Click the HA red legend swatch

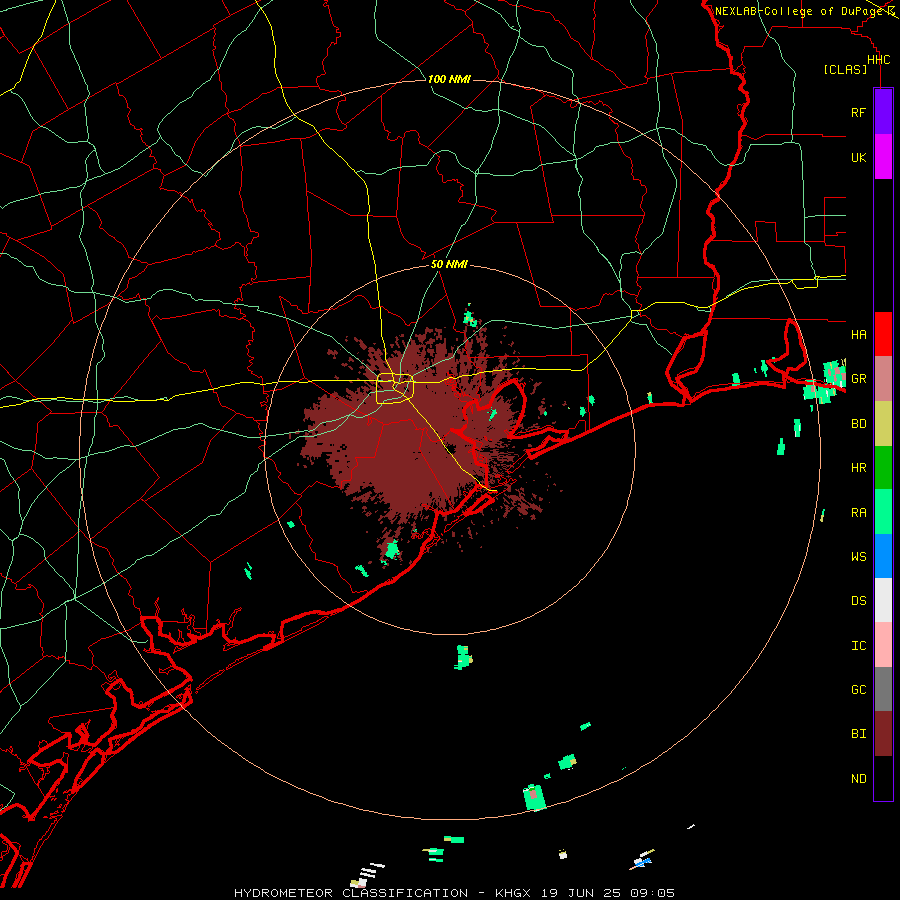[x=883, y=334]
